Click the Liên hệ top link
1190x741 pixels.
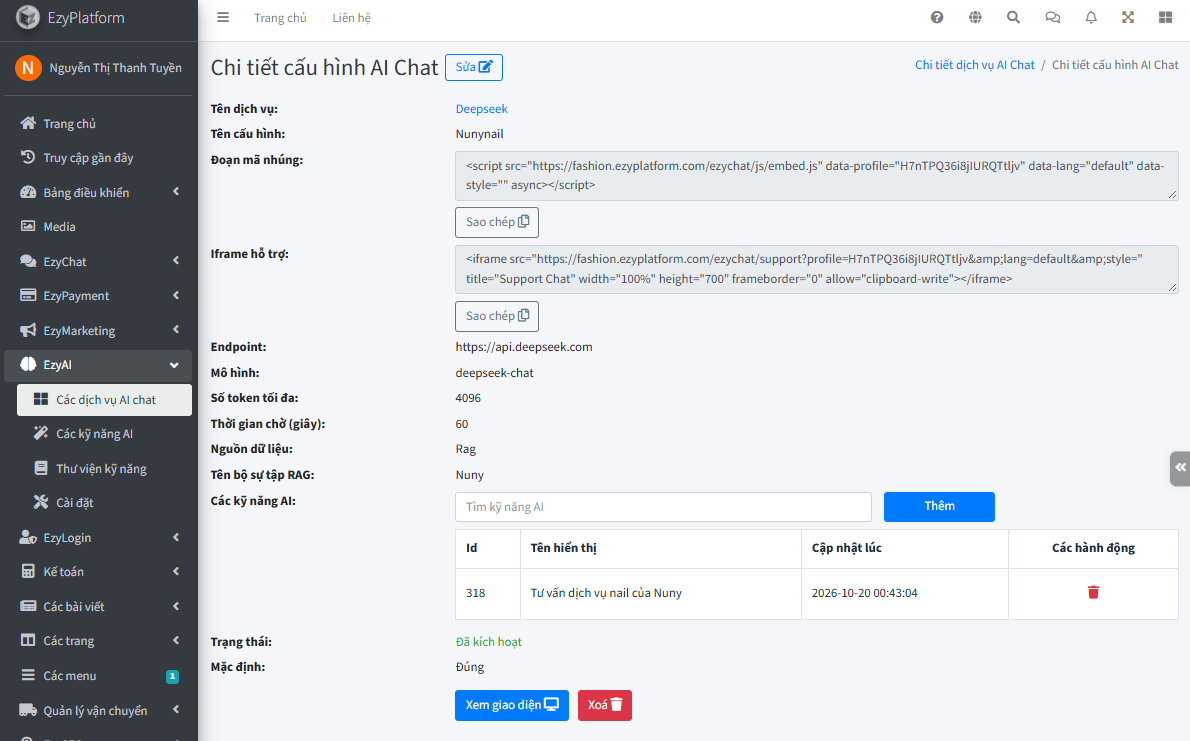pos(351,17)
